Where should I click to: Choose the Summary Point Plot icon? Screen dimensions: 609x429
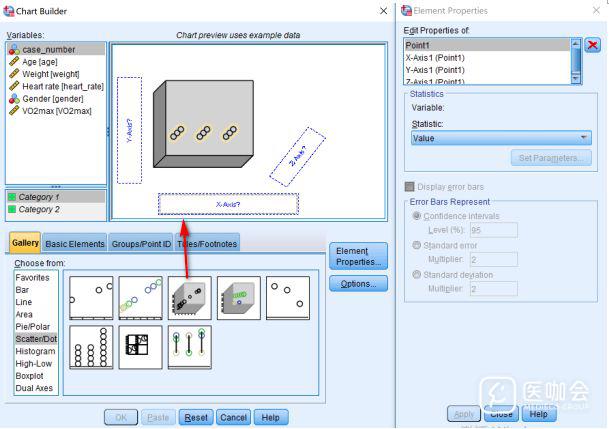coord(287,297)
